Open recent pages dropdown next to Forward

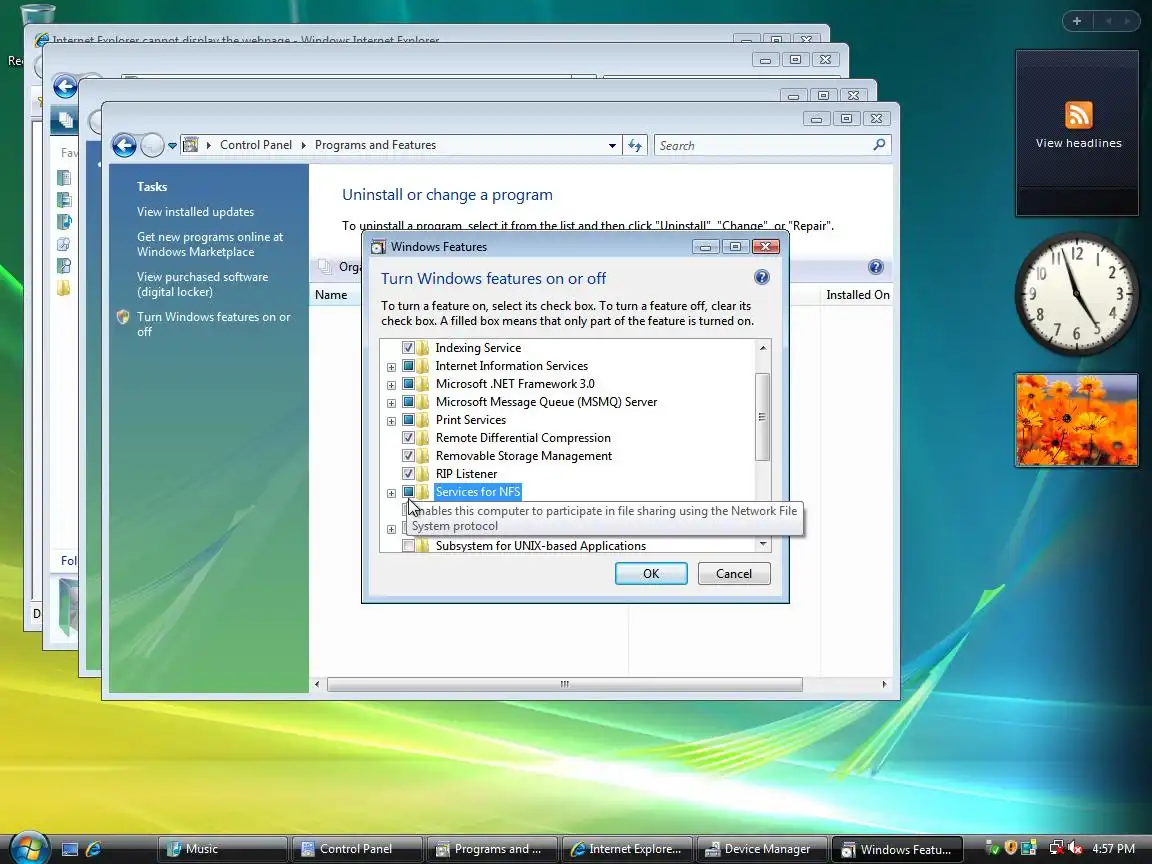pyautogui.click(x=172, y=145)
